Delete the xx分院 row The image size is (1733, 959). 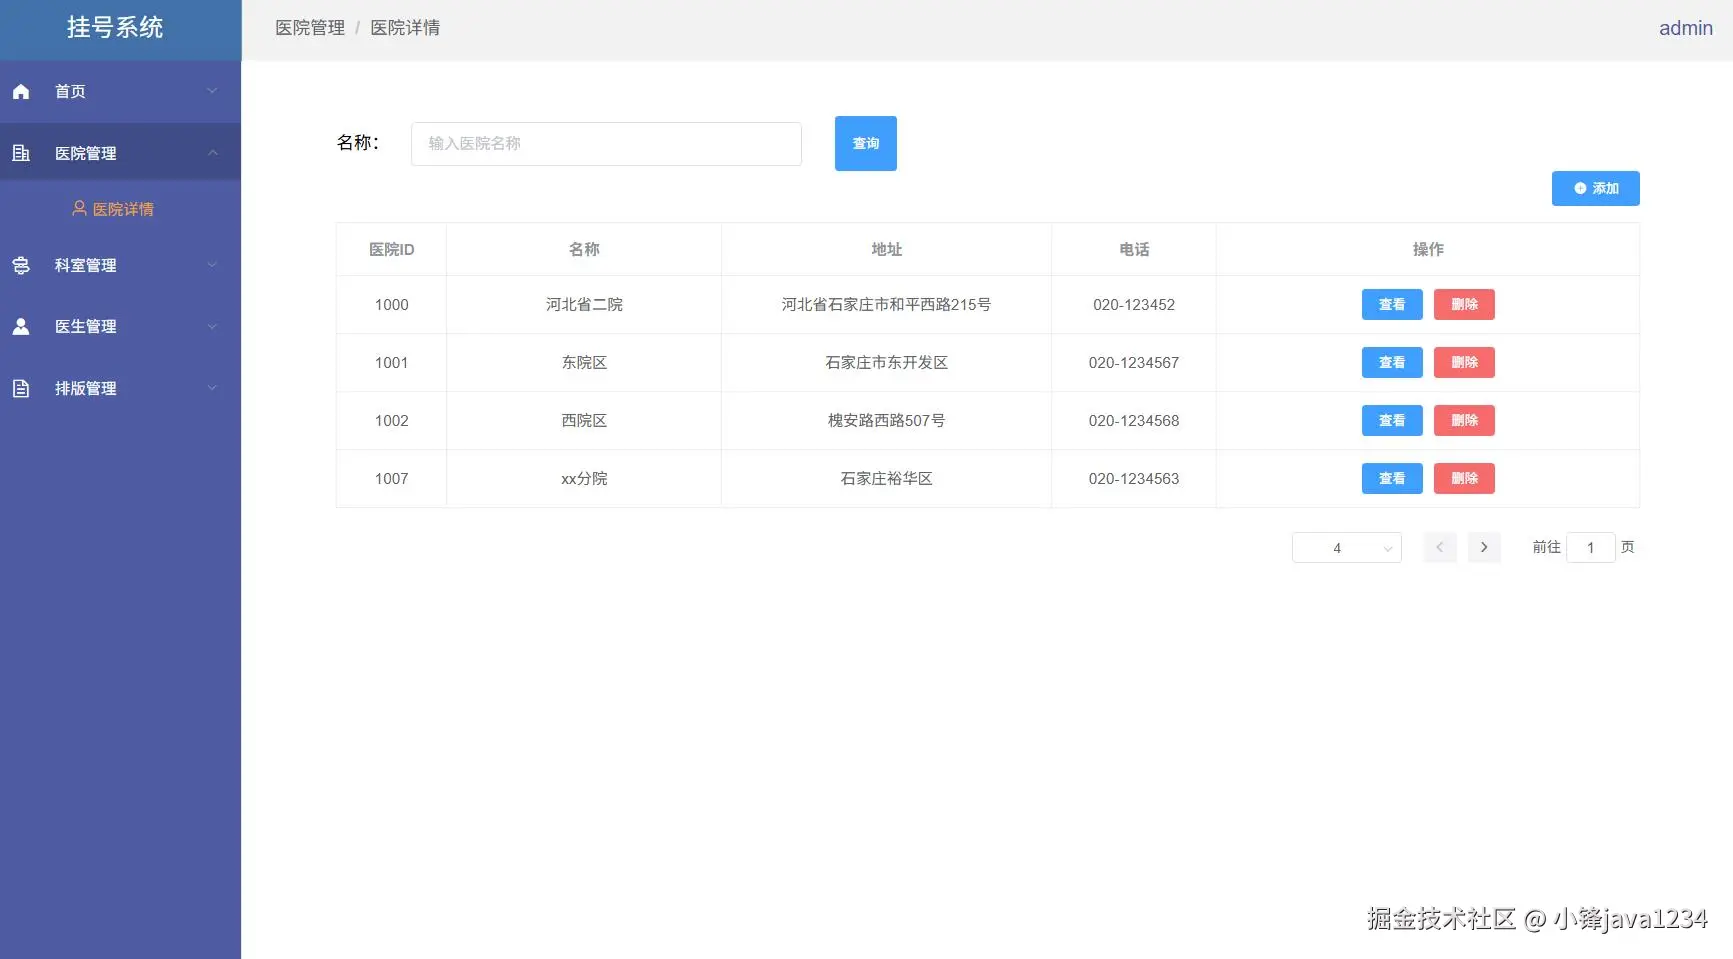coord(1464,479)
